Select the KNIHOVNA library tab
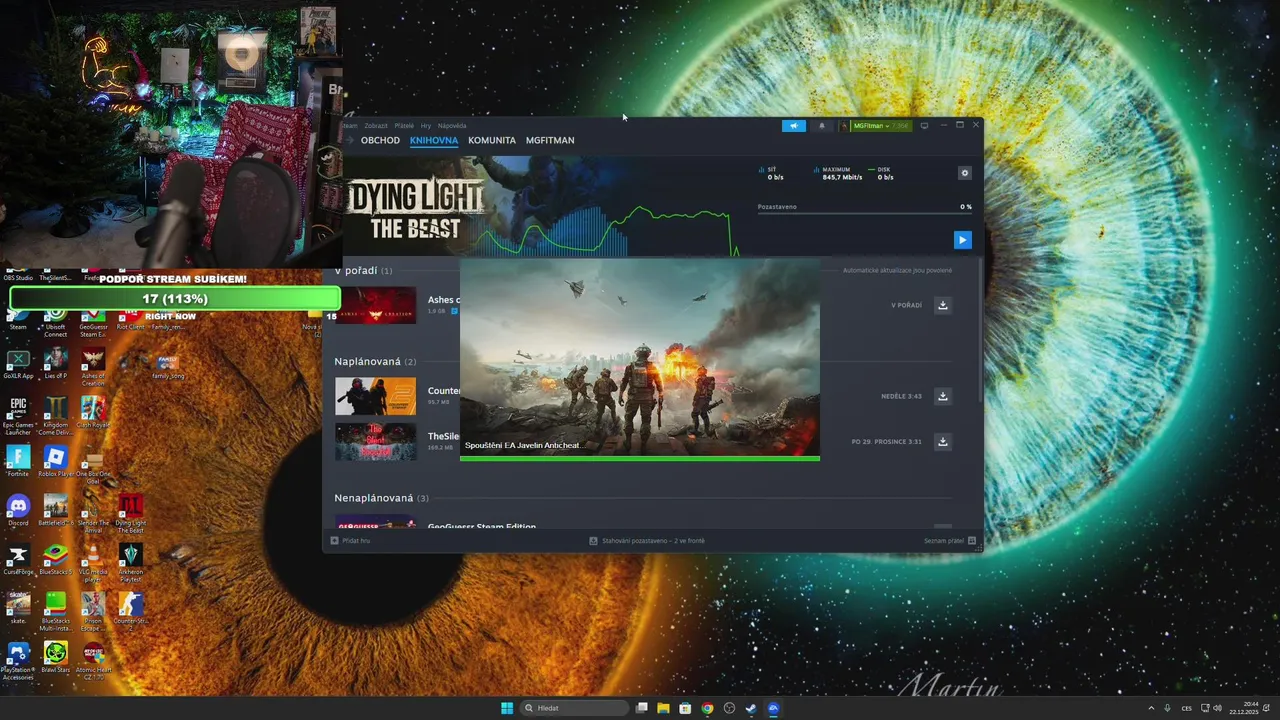 coord(434,140)
